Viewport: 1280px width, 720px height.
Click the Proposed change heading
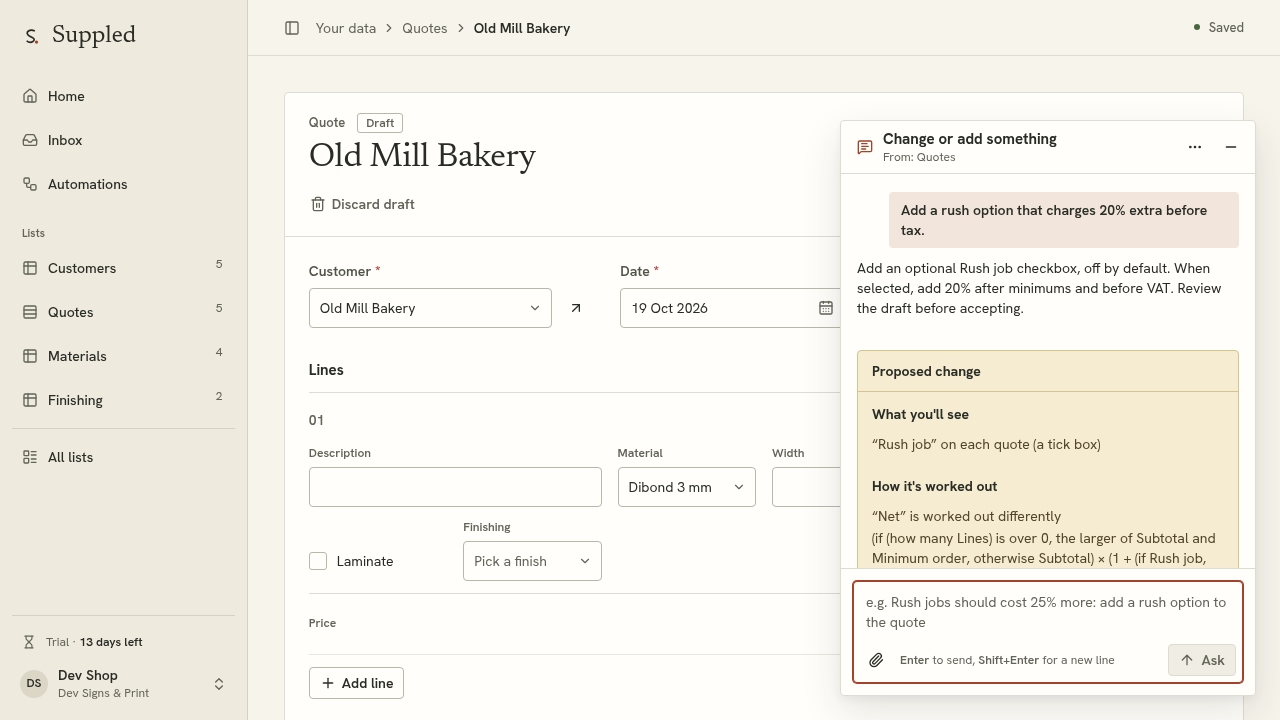point(926,371)
